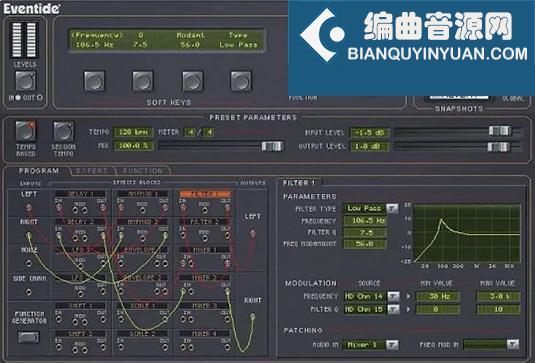The image size is (535, 363).
Task: Click the Delay 1 OUT jack
Action: (103, 207)
